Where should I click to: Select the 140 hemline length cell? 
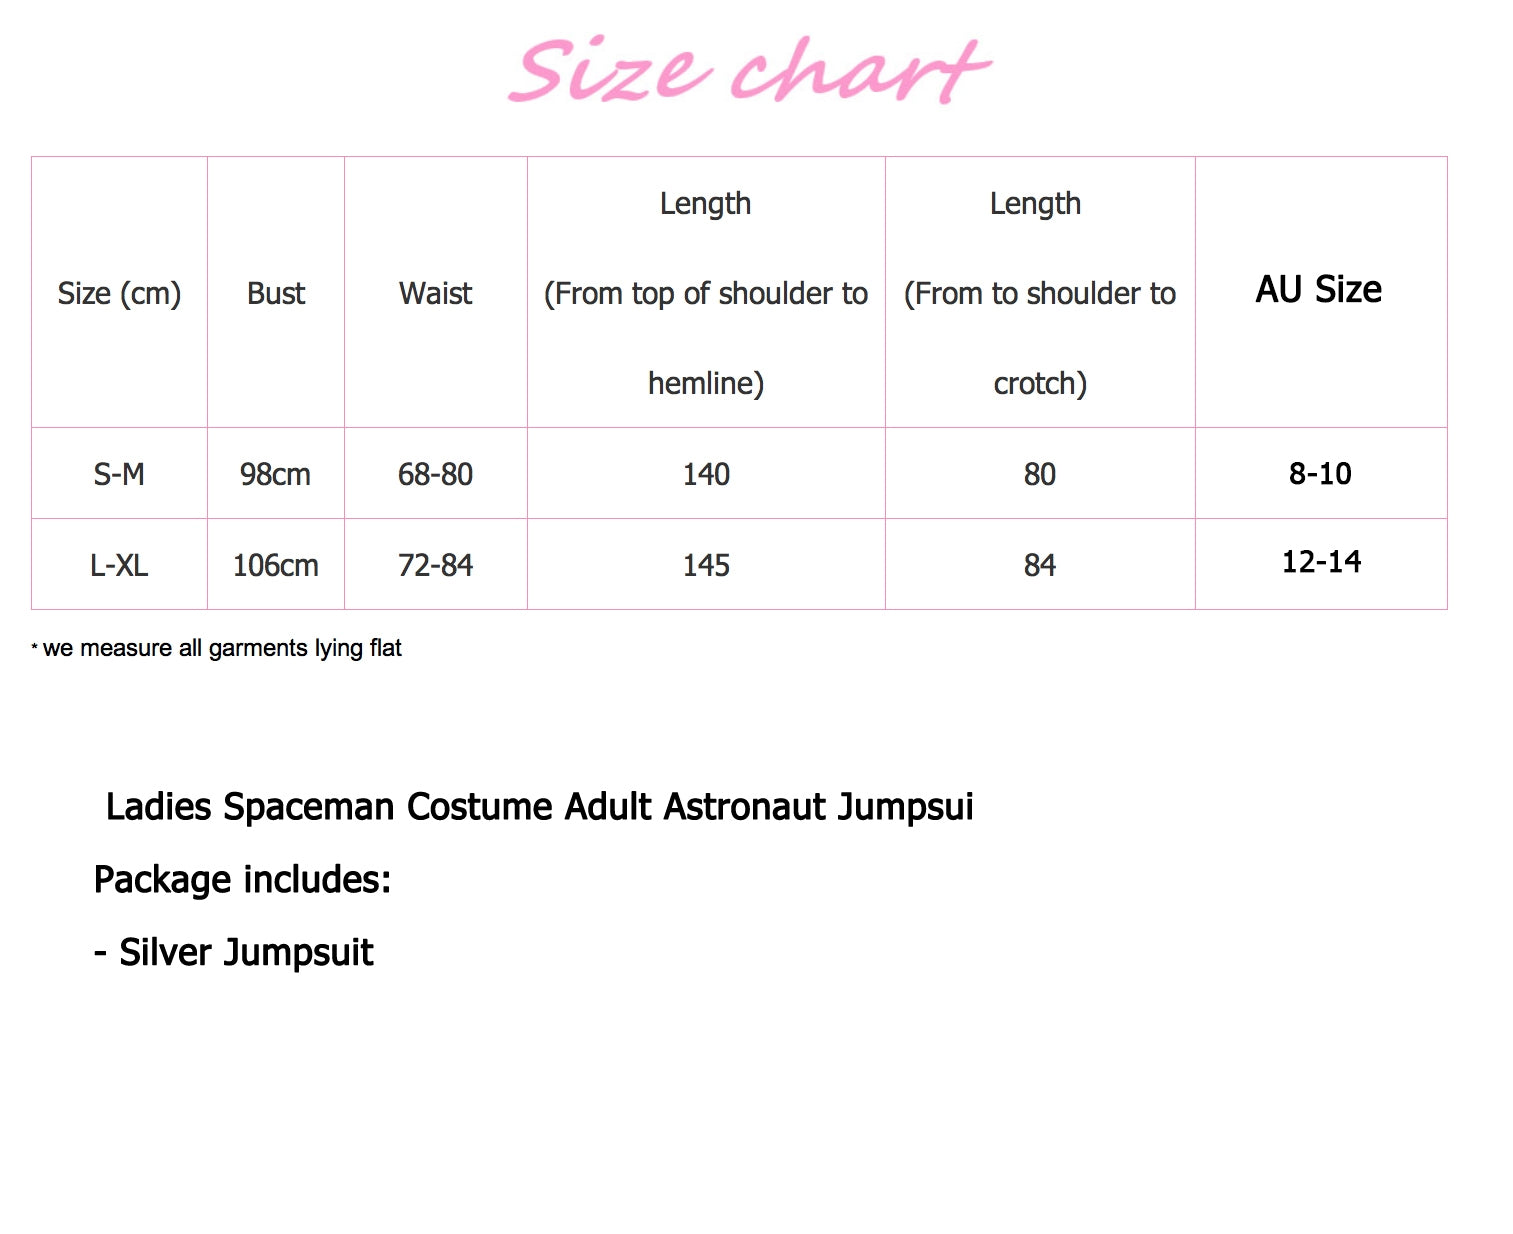706,474
